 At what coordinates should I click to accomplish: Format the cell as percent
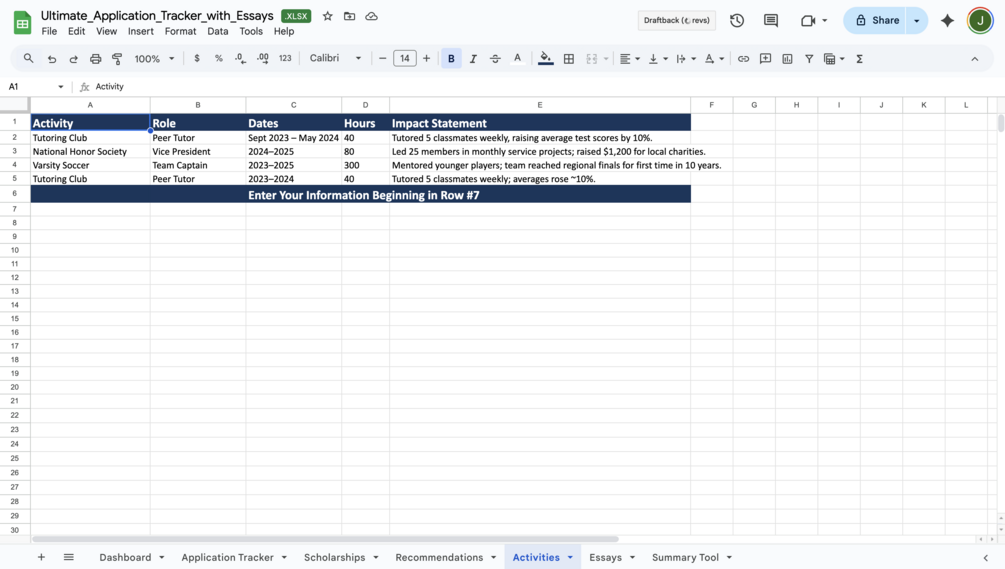coord(219,58)
